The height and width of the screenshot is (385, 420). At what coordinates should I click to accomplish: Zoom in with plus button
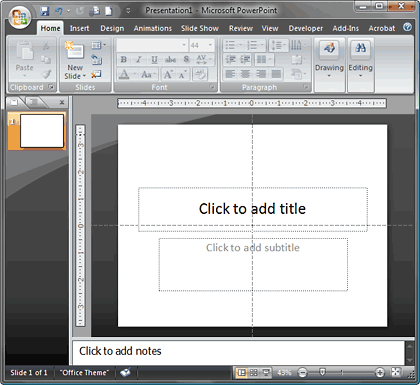(379, 372)
